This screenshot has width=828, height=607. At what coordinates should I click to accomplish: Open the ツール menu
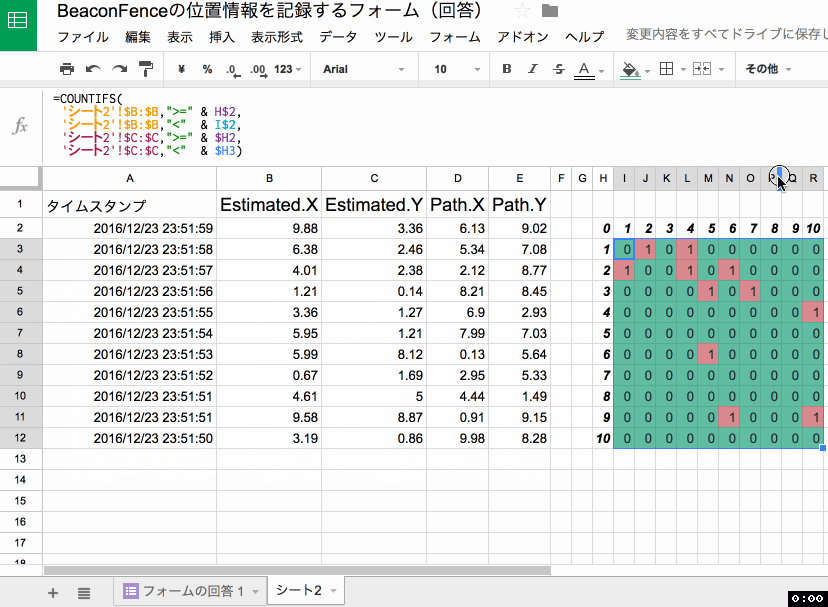pyautogui.click(x=393, y=37)
